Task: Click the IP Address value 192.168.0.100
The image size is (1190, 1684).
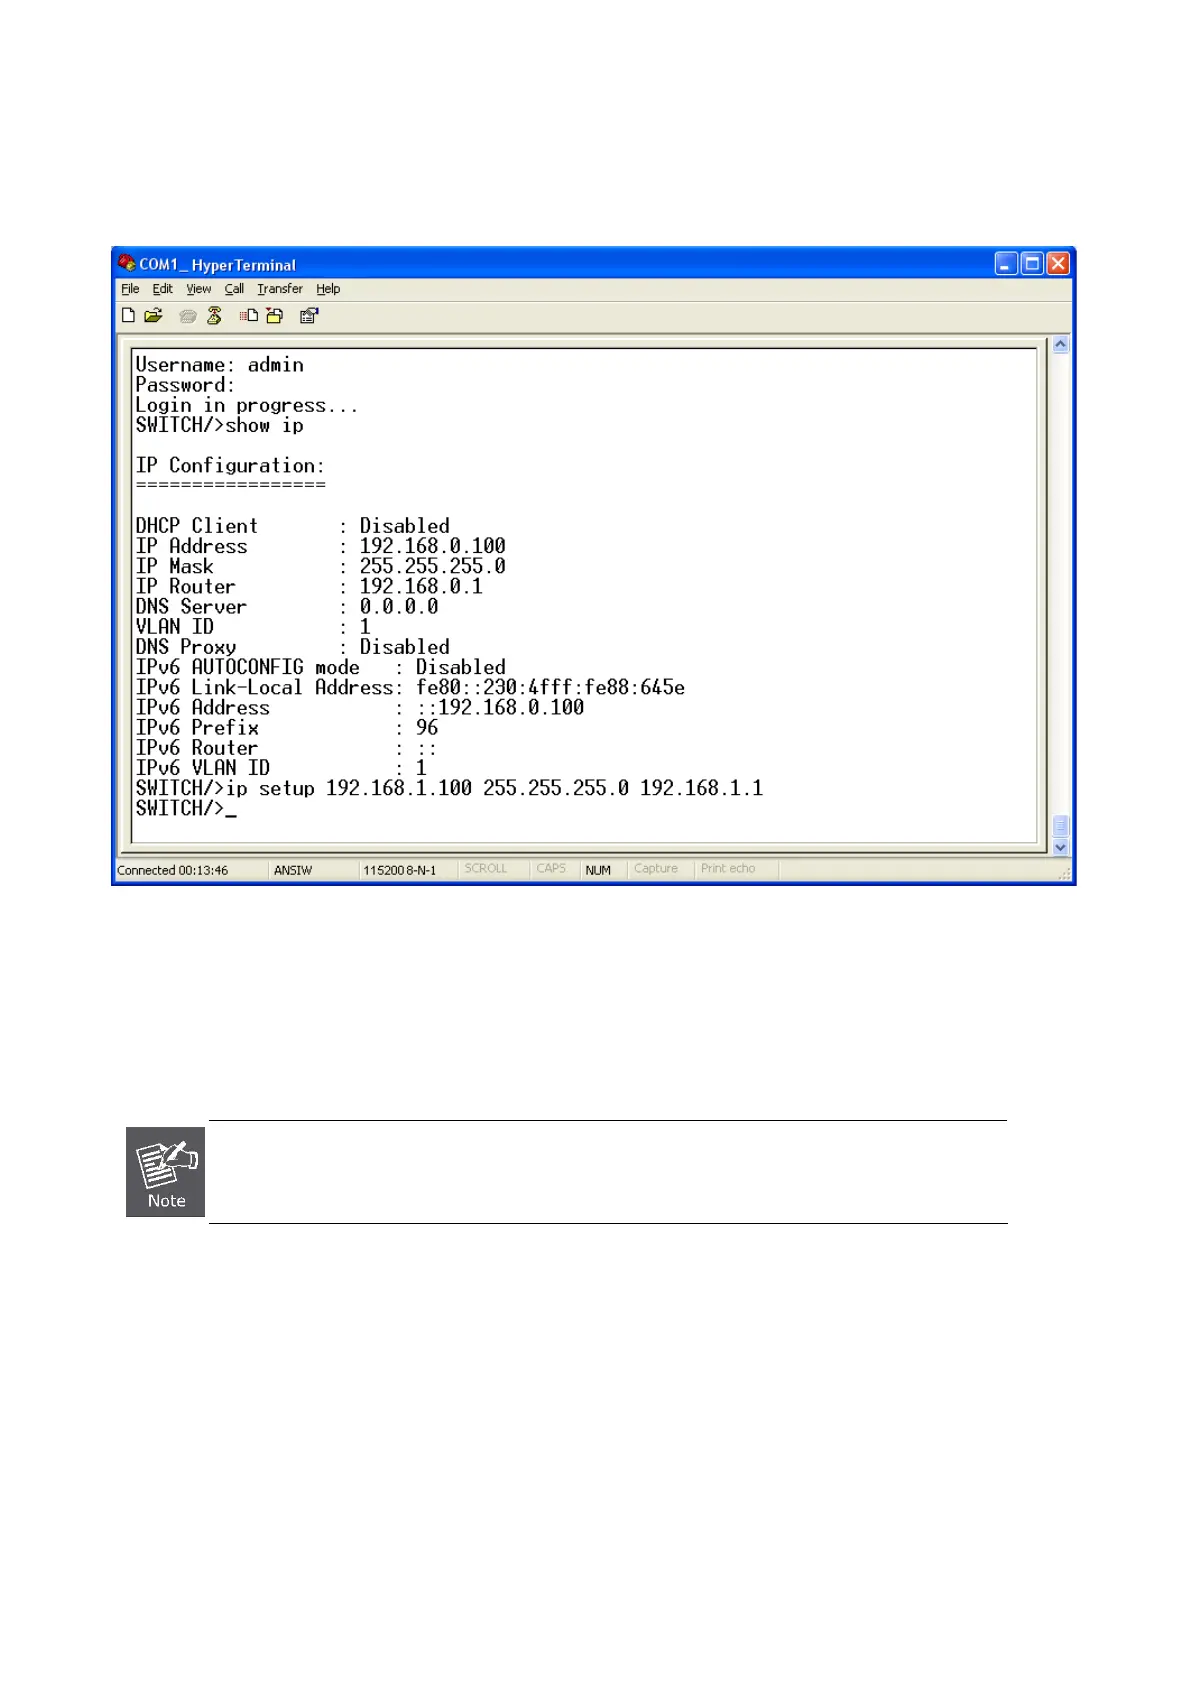Action: point(433,547)
